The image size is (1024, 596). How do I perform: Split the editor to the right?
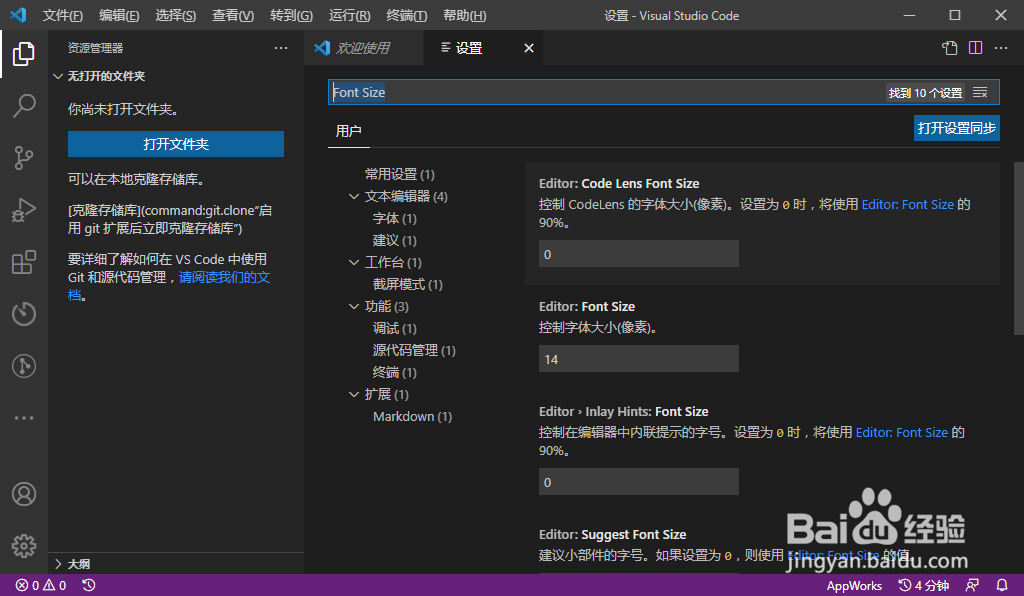pos(976,48)
